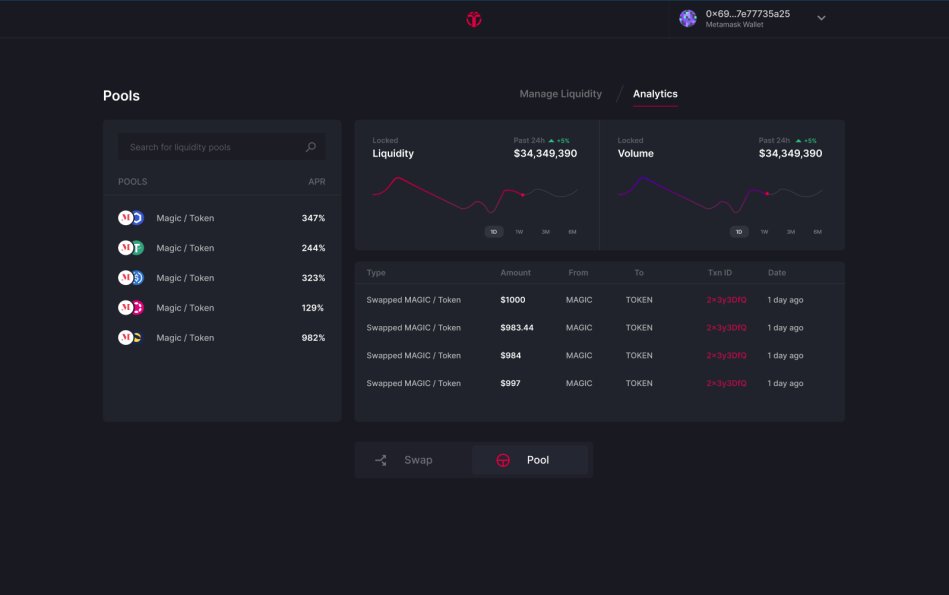949x595 pixels.
Task: Select 6M range on Volume chart
Action: coord(818,232)
